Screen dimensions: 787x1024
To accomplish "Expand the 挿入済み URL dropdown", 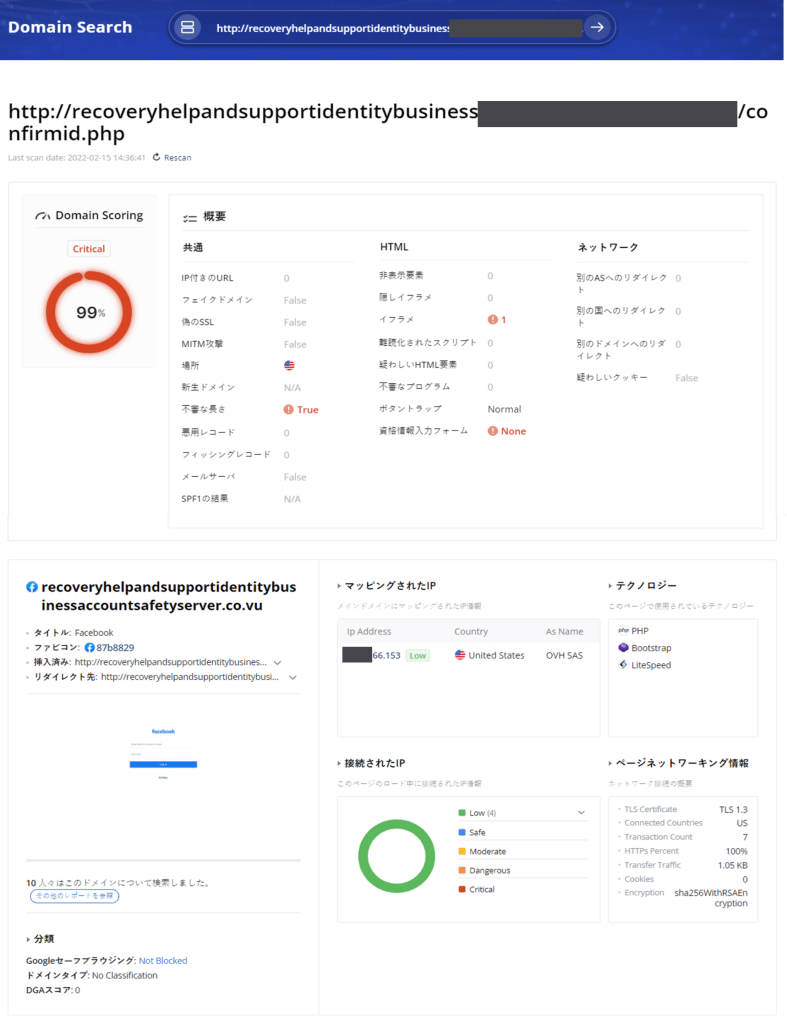I will [278, 662].
